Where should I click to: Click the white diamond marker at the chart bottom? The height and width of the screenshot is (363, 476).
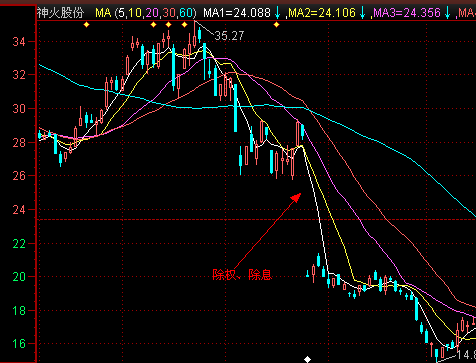[x=307, y=359]
